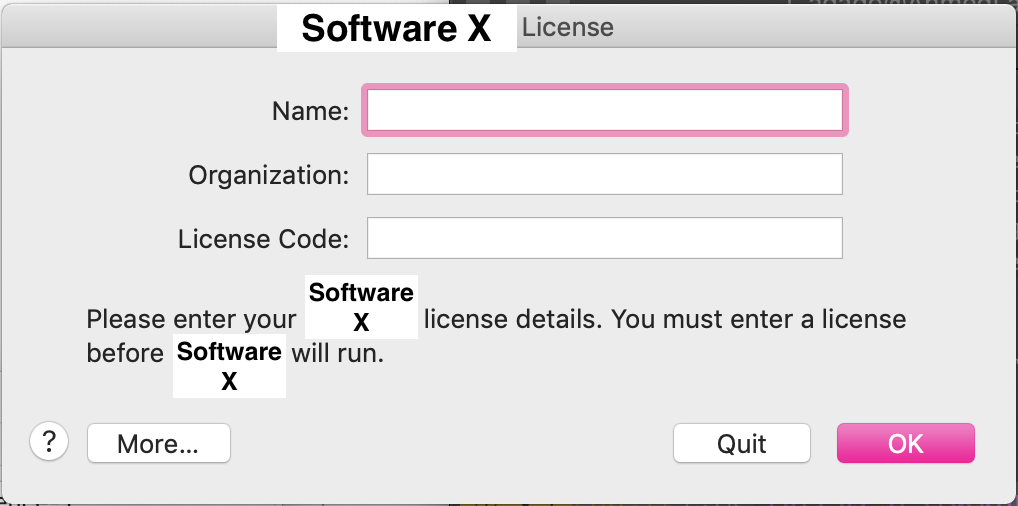Screen dimensions: 1018x506
Task: Click Software X label beside "license details"
Action: pos(361,307)
